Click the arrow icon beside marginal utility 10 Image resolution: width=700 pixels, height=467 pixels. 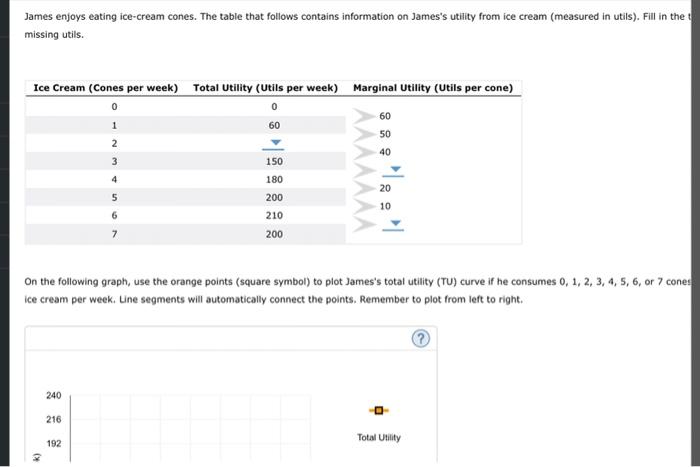364,206
